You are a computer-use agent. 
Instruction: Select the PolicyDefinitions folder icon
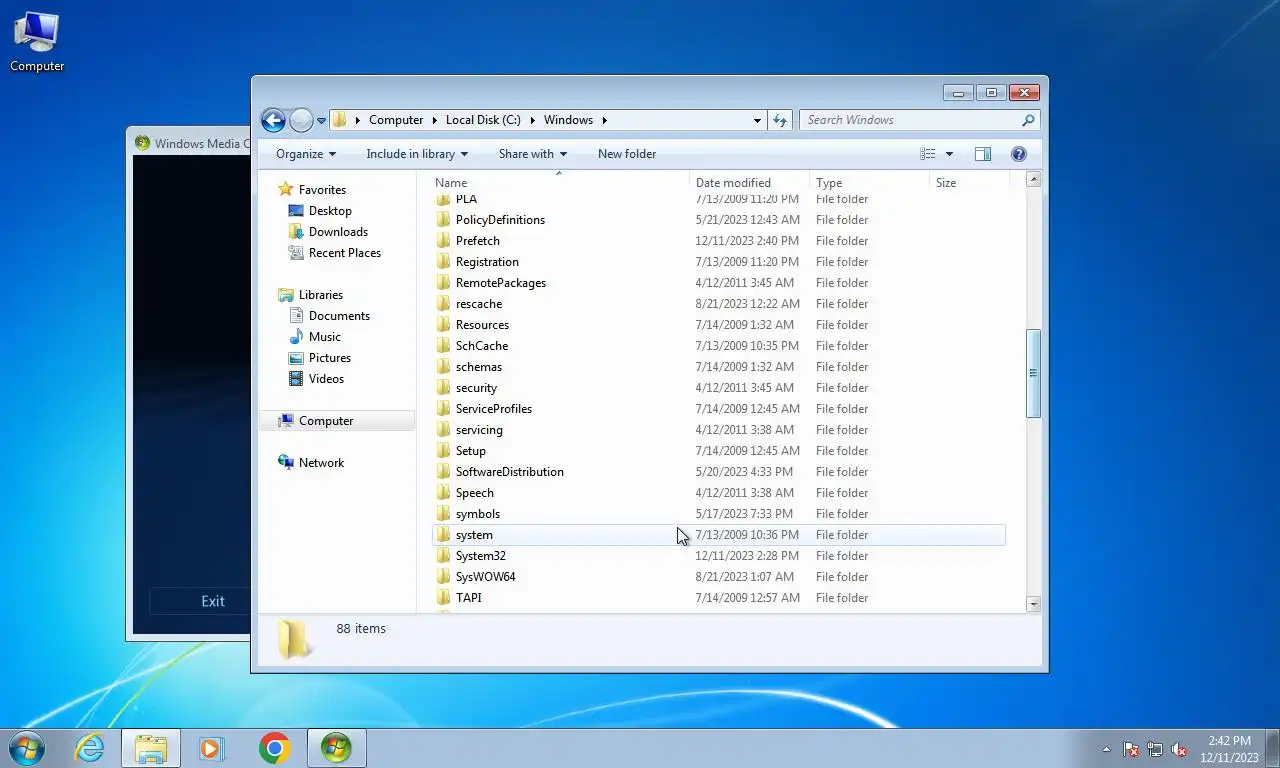pyautogui.click(x=444, y=220)
